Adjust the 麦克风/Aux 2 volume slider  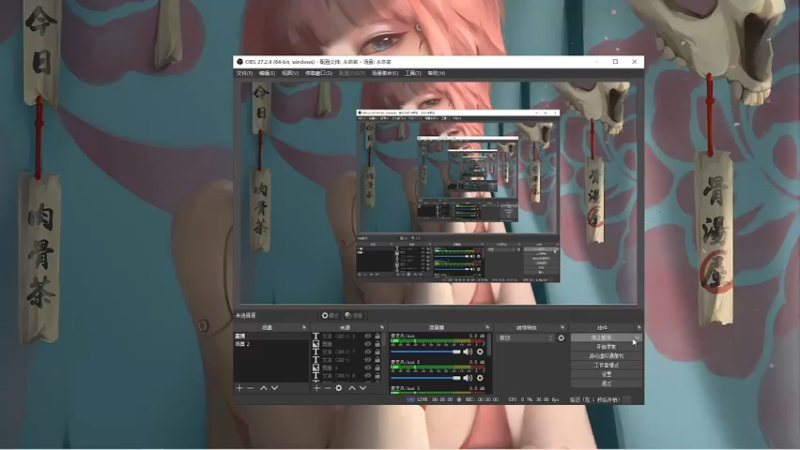pyautogui.click(x=426, y=378)
